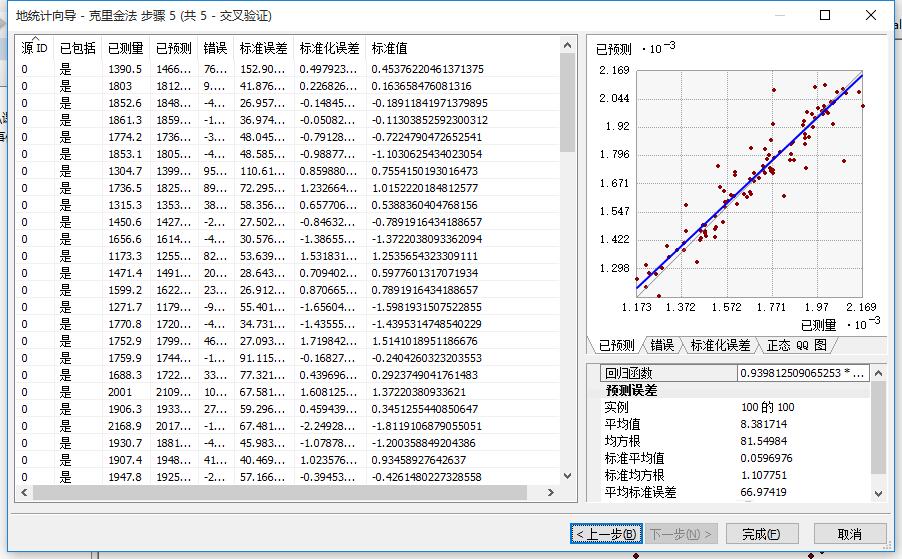Switch to the 已预测 chart tab
This screenshot has height=559, width=902.
click(616, 345)
